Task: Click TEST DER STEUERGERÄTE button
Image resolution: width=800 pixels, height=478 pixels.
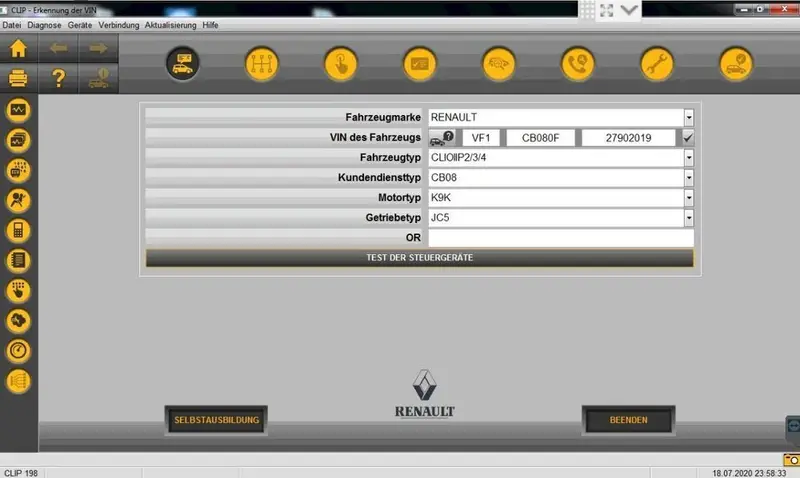Action: tap(420, 258)
